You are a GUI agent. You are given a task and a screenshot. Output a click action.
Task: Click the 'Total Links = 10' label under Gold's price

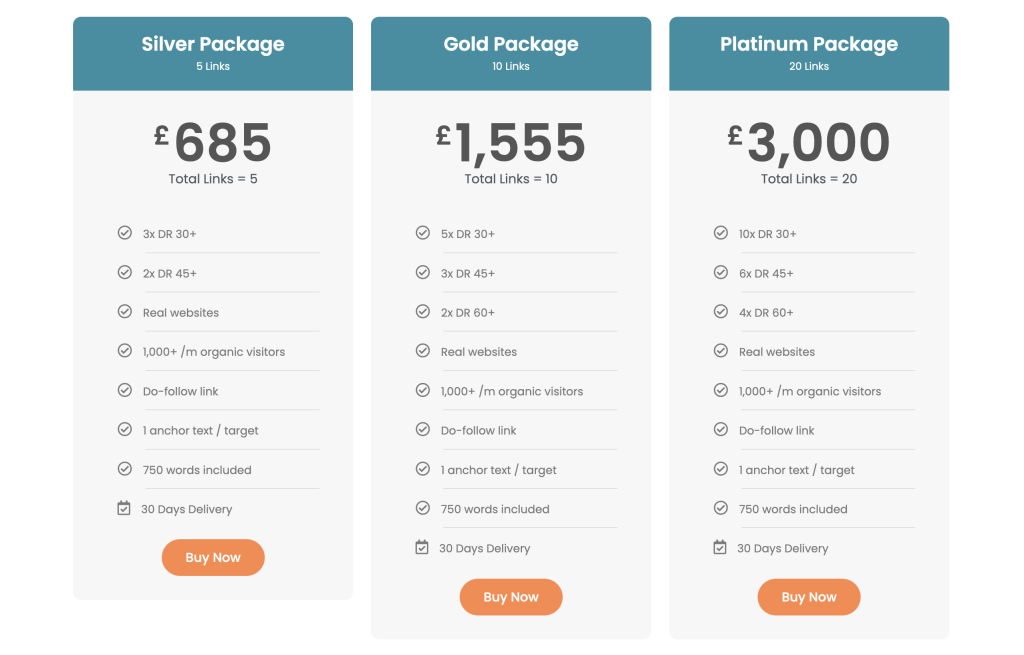pyautogui.click(x=511, y=179)
